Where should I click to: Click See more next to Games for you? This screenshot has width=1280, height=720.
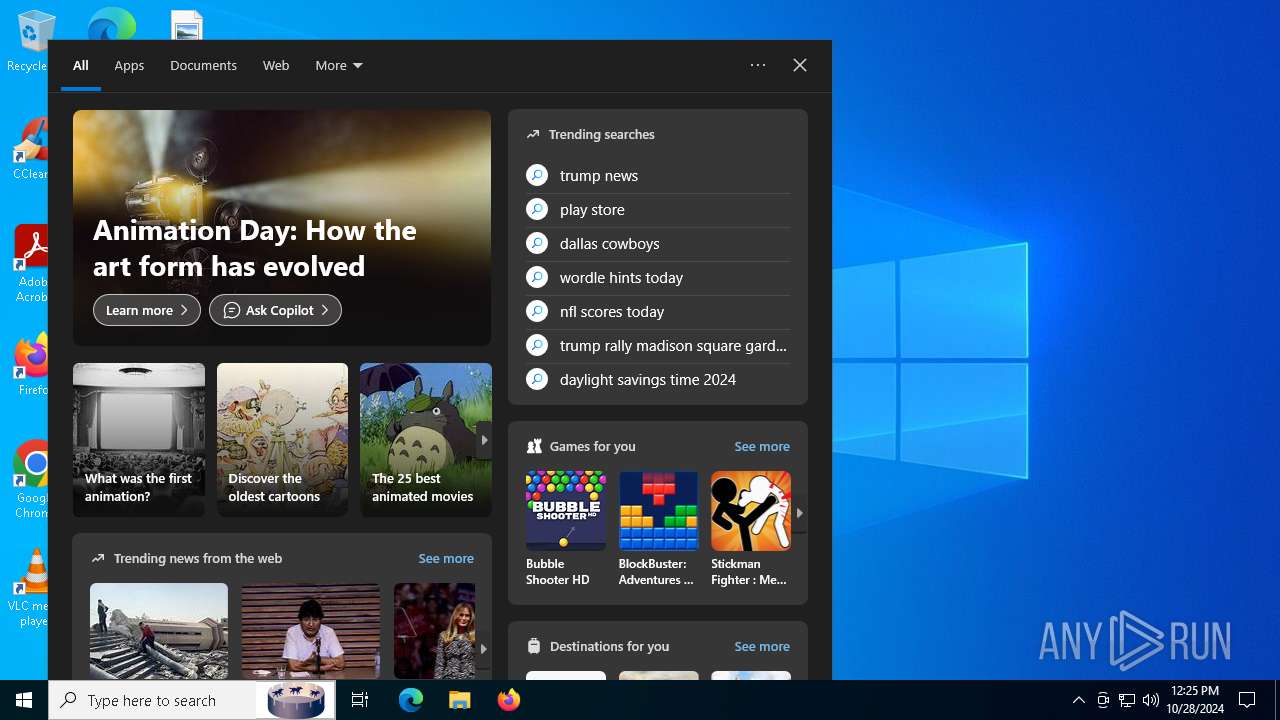pyautogui.click(x=762, y=446)
